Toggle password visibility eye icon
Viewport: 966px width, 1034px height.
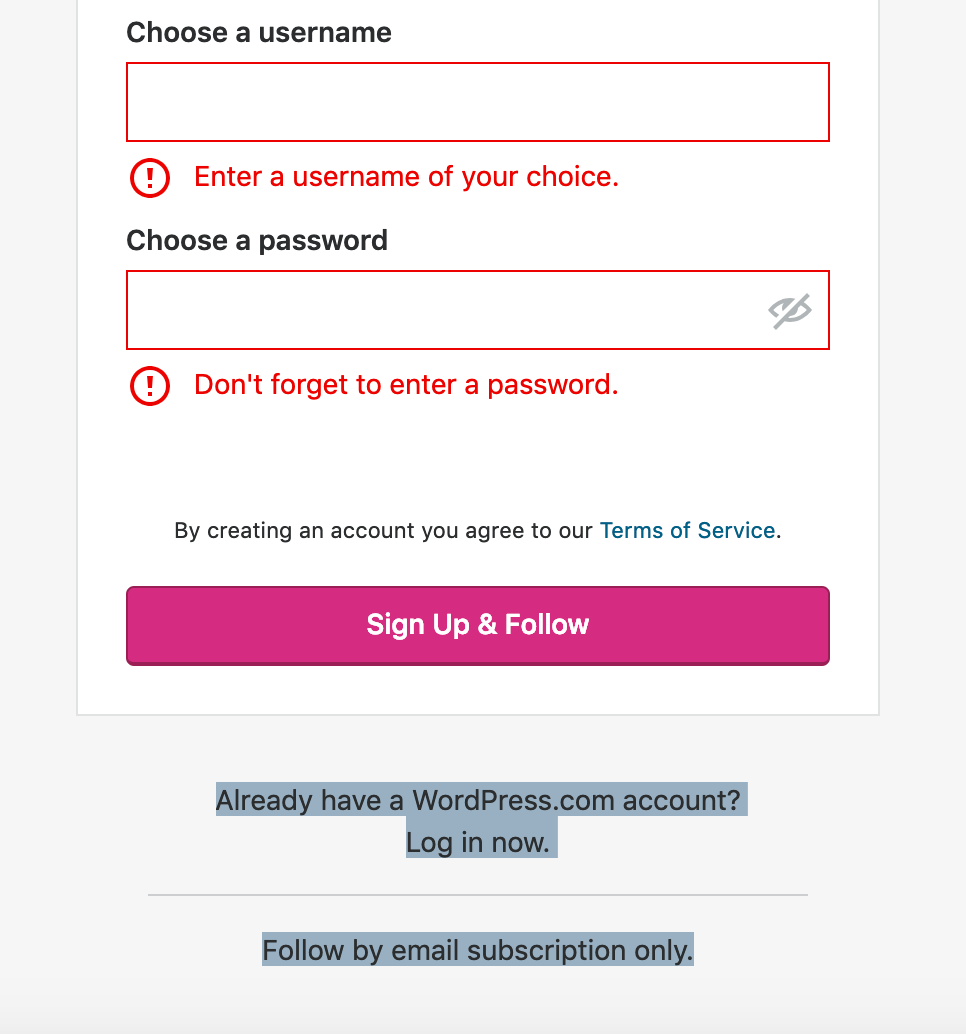pos(789,311)
